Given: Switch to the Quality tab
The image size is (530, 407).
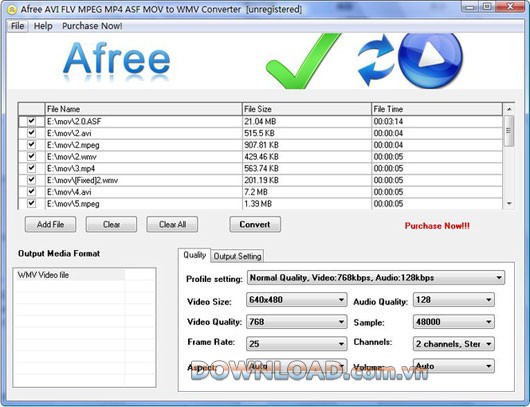Looking at the screenshot, I should pos(194,255).
